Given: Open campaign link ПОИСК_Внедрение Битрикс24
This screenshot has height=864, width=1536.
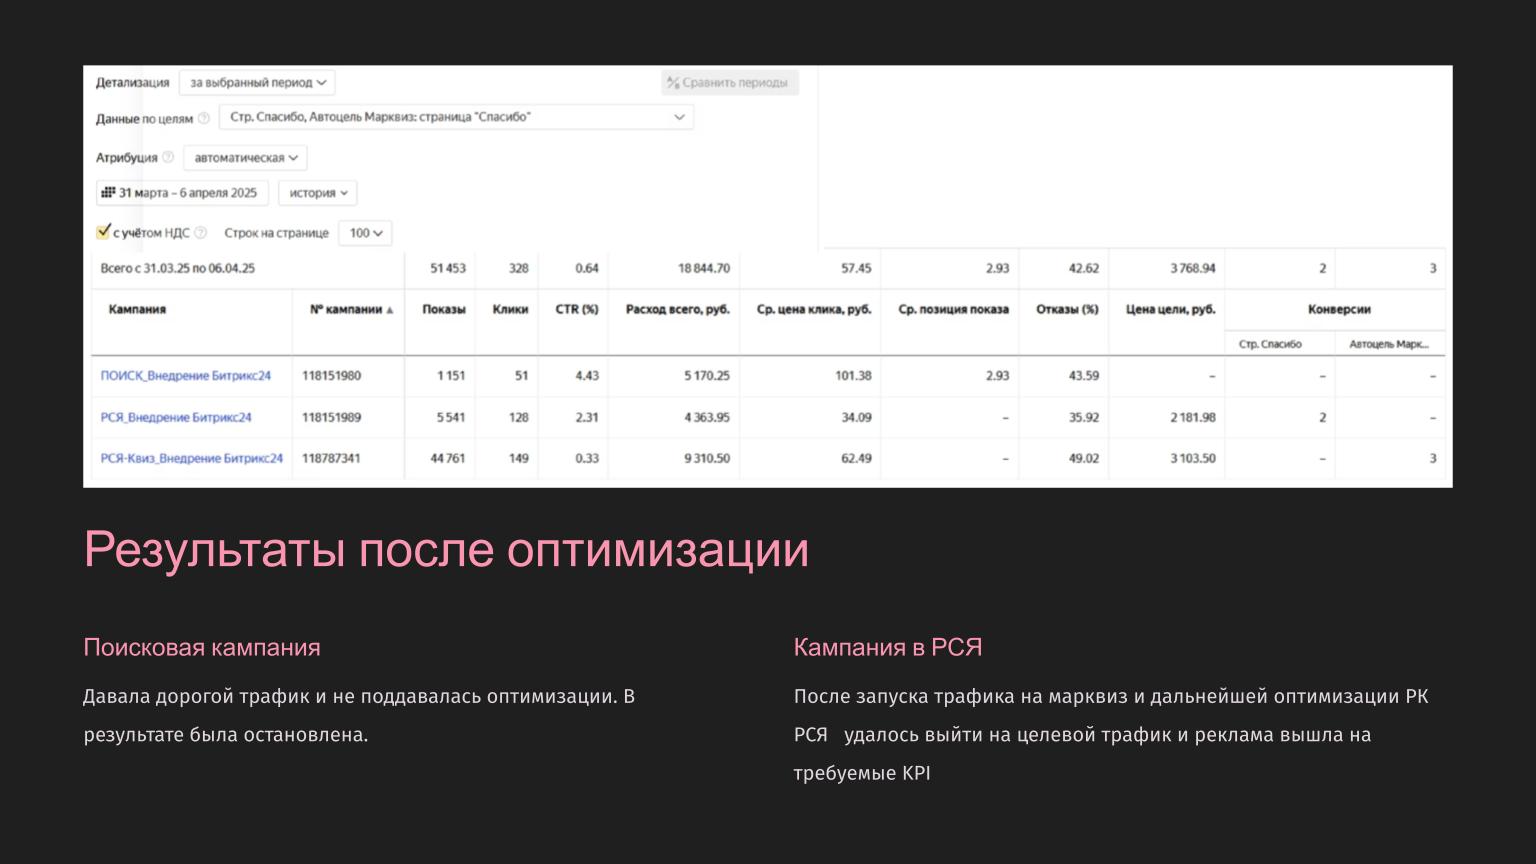Looking at the screenshot, I should (186, 376).
